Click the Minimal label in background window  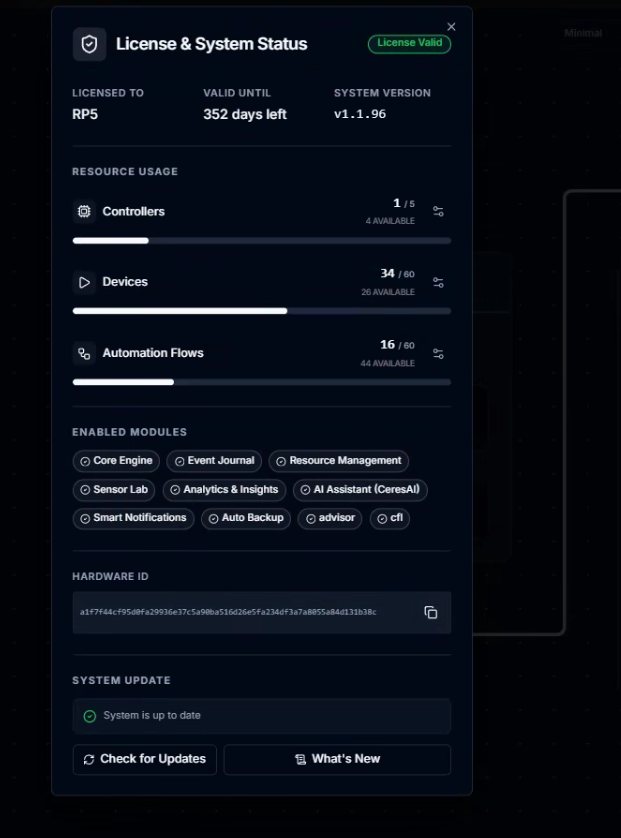tap(583, 33)
